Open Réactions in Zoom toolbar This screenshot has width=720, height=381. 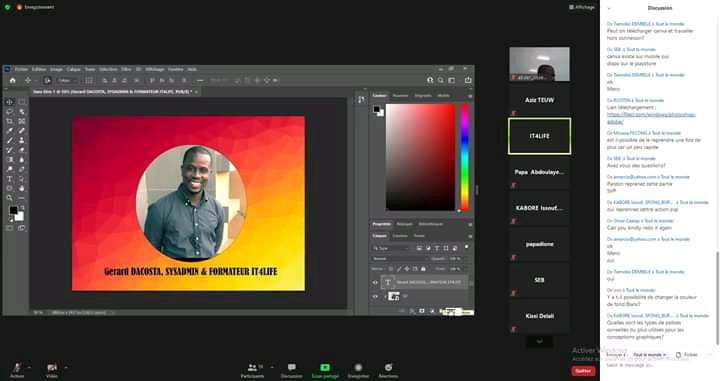(x=388, y=370)
